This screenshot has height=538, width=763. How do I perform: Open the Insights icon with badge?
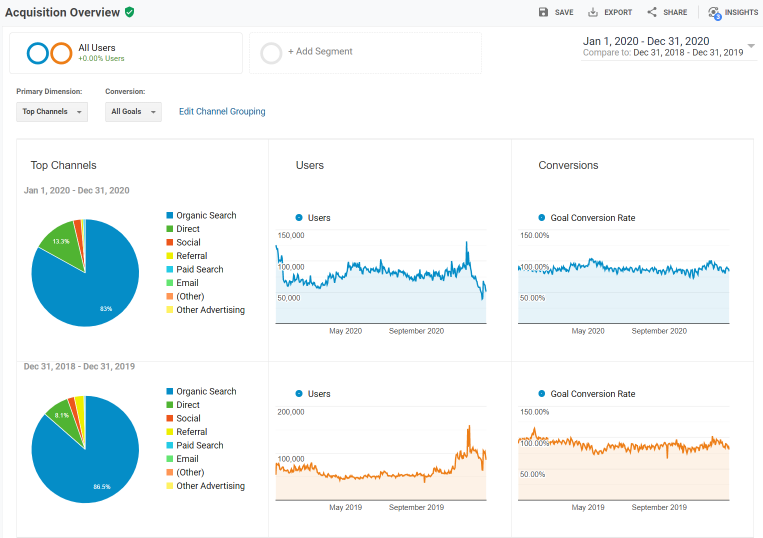click(x=714, y=13)
